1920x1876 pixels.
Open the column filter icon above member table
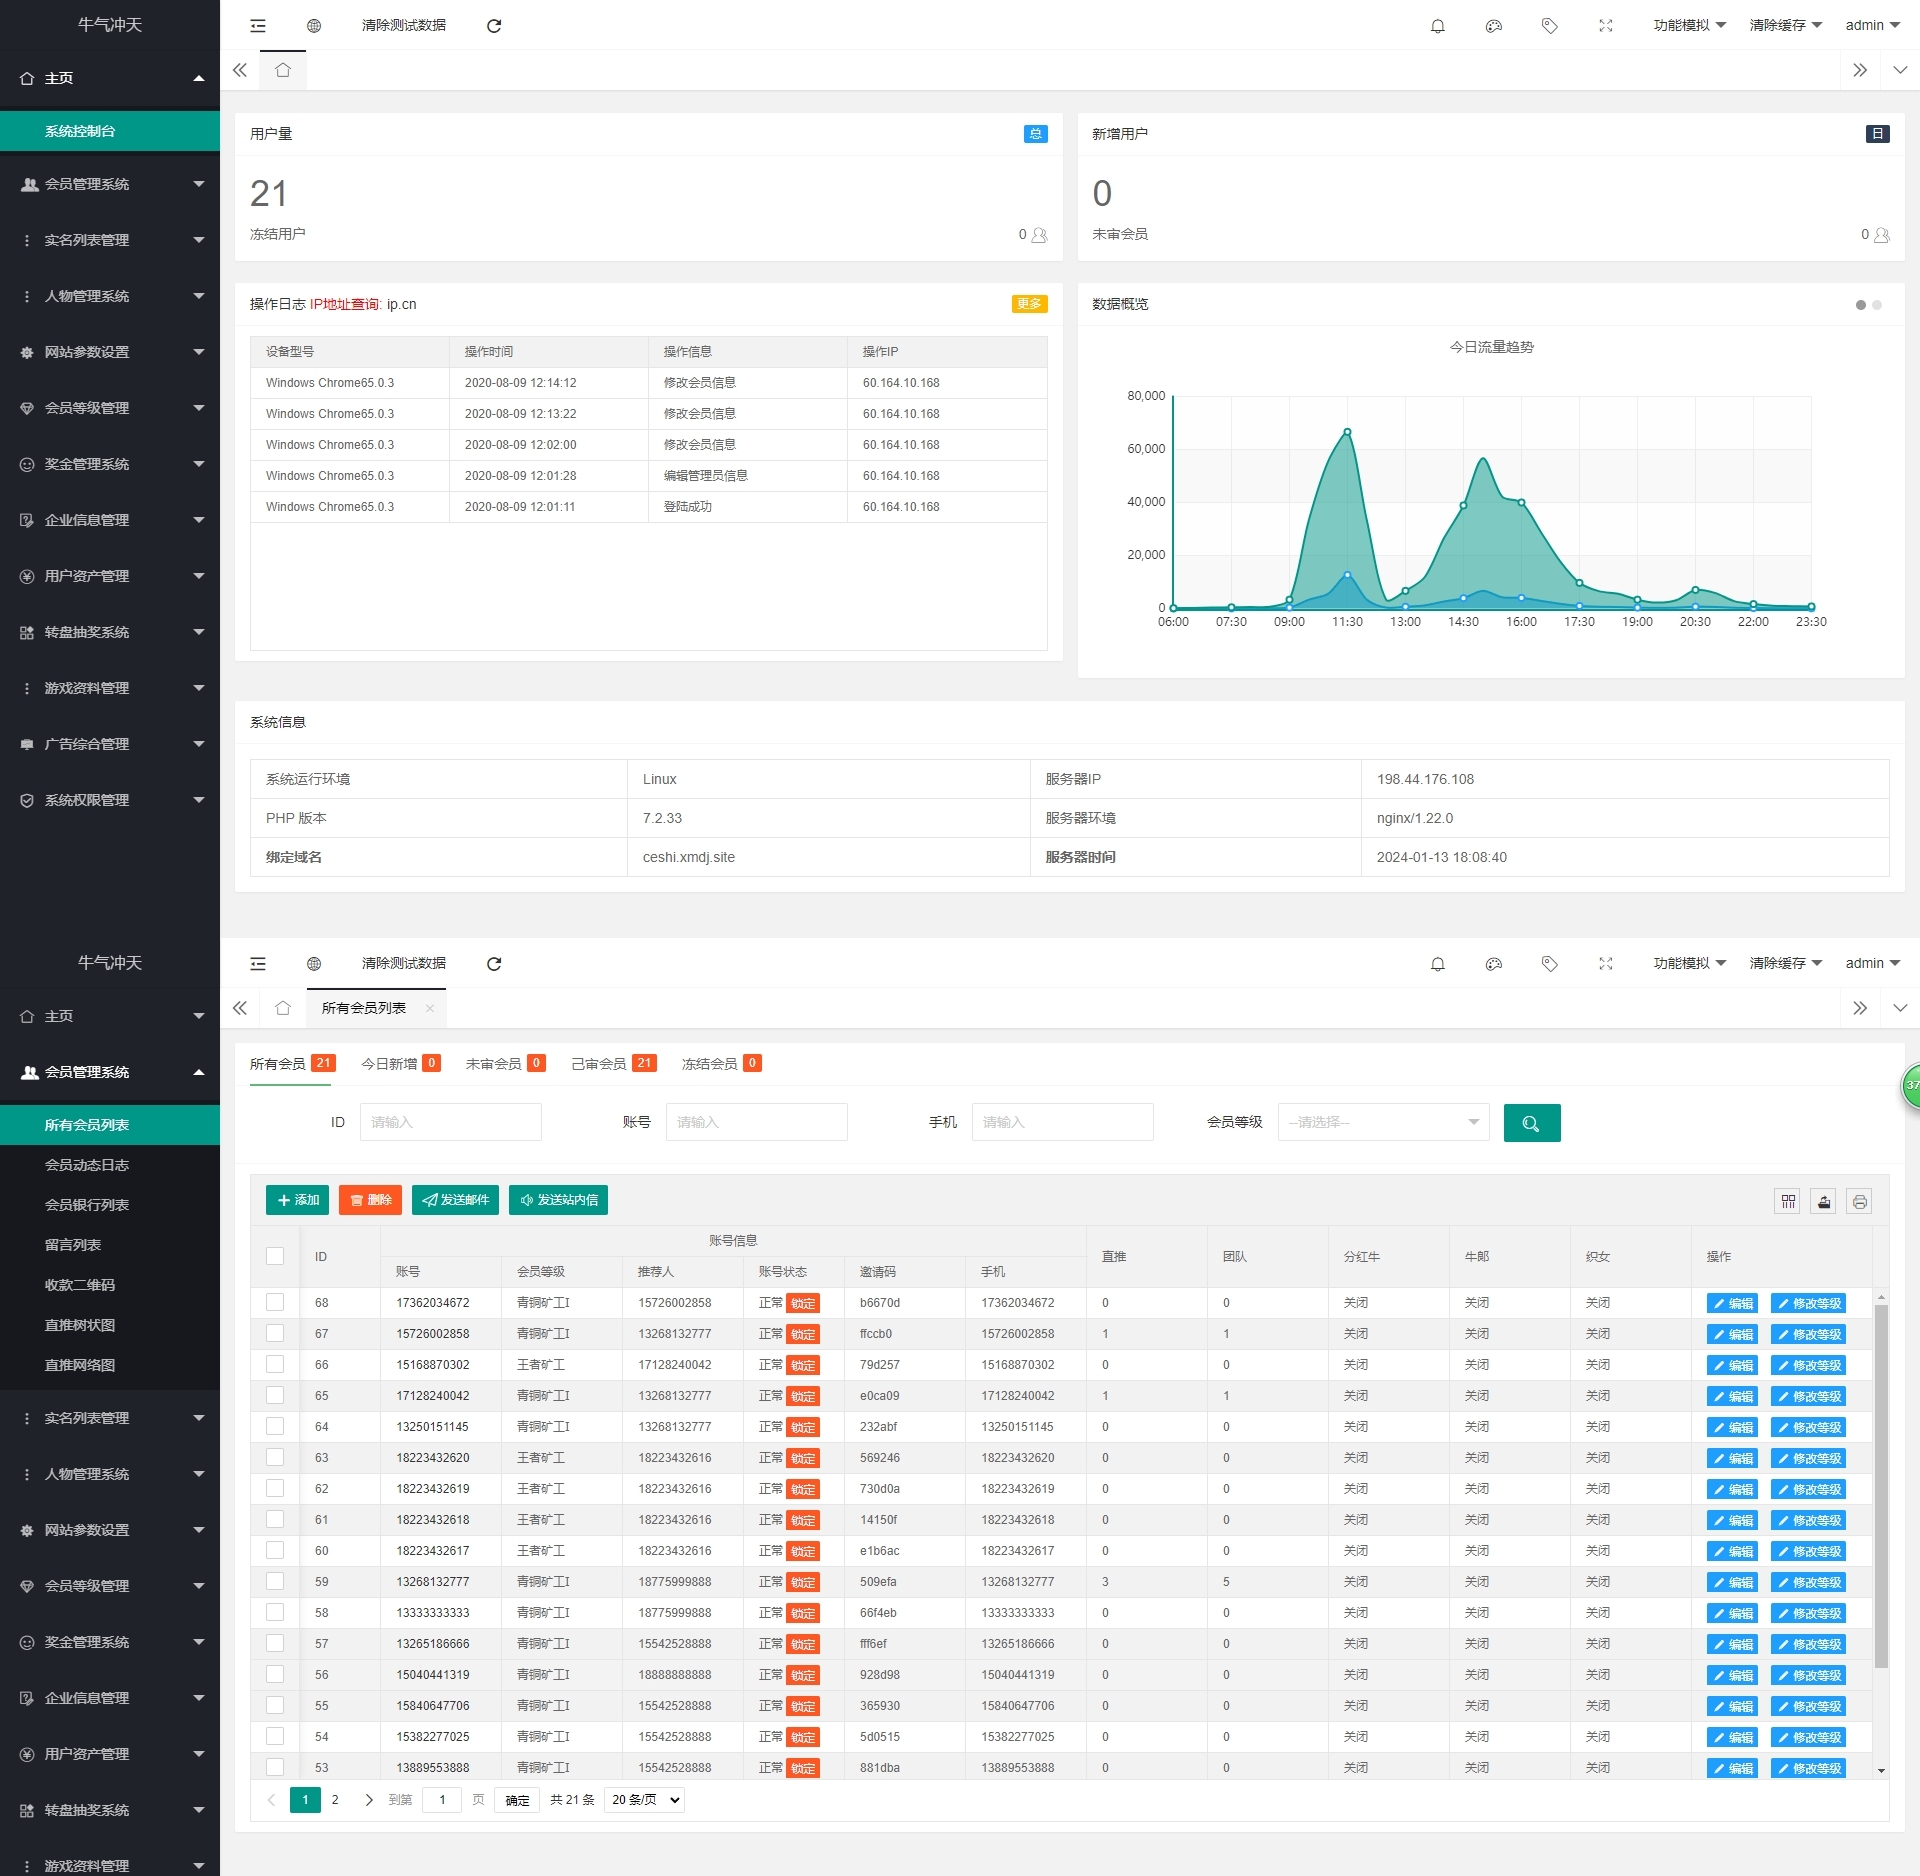point(1789,1201)
